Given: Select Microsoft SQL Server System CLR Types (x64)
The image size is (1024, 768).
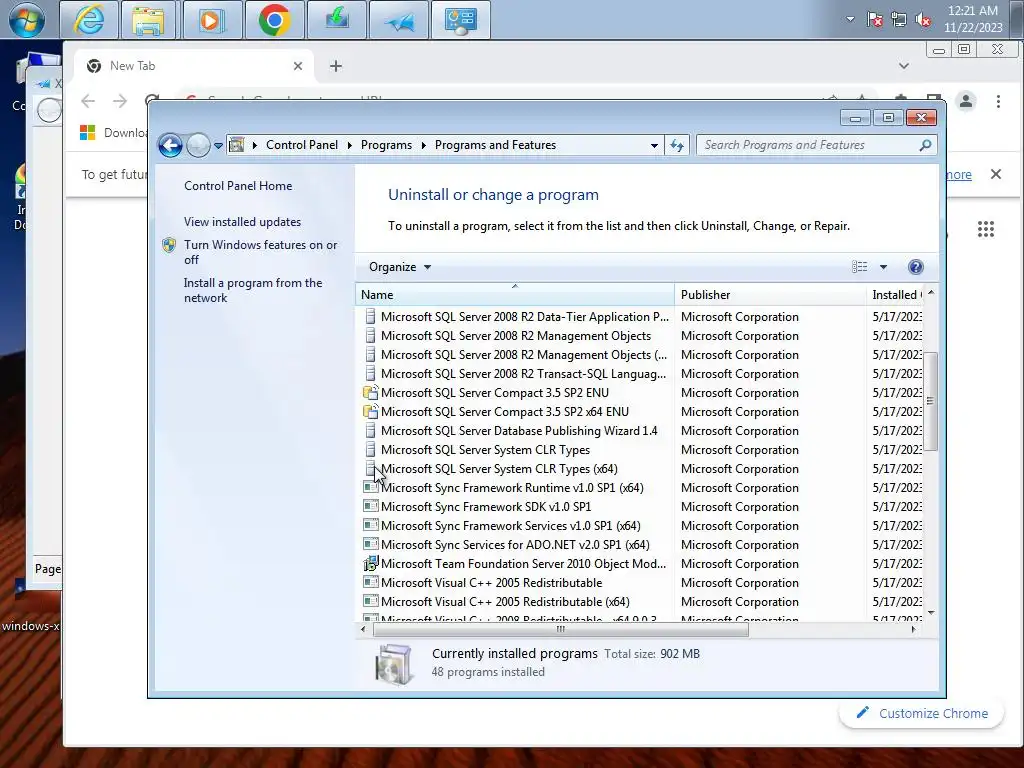Looking at the screenshot, I should (x=499, y=469).
